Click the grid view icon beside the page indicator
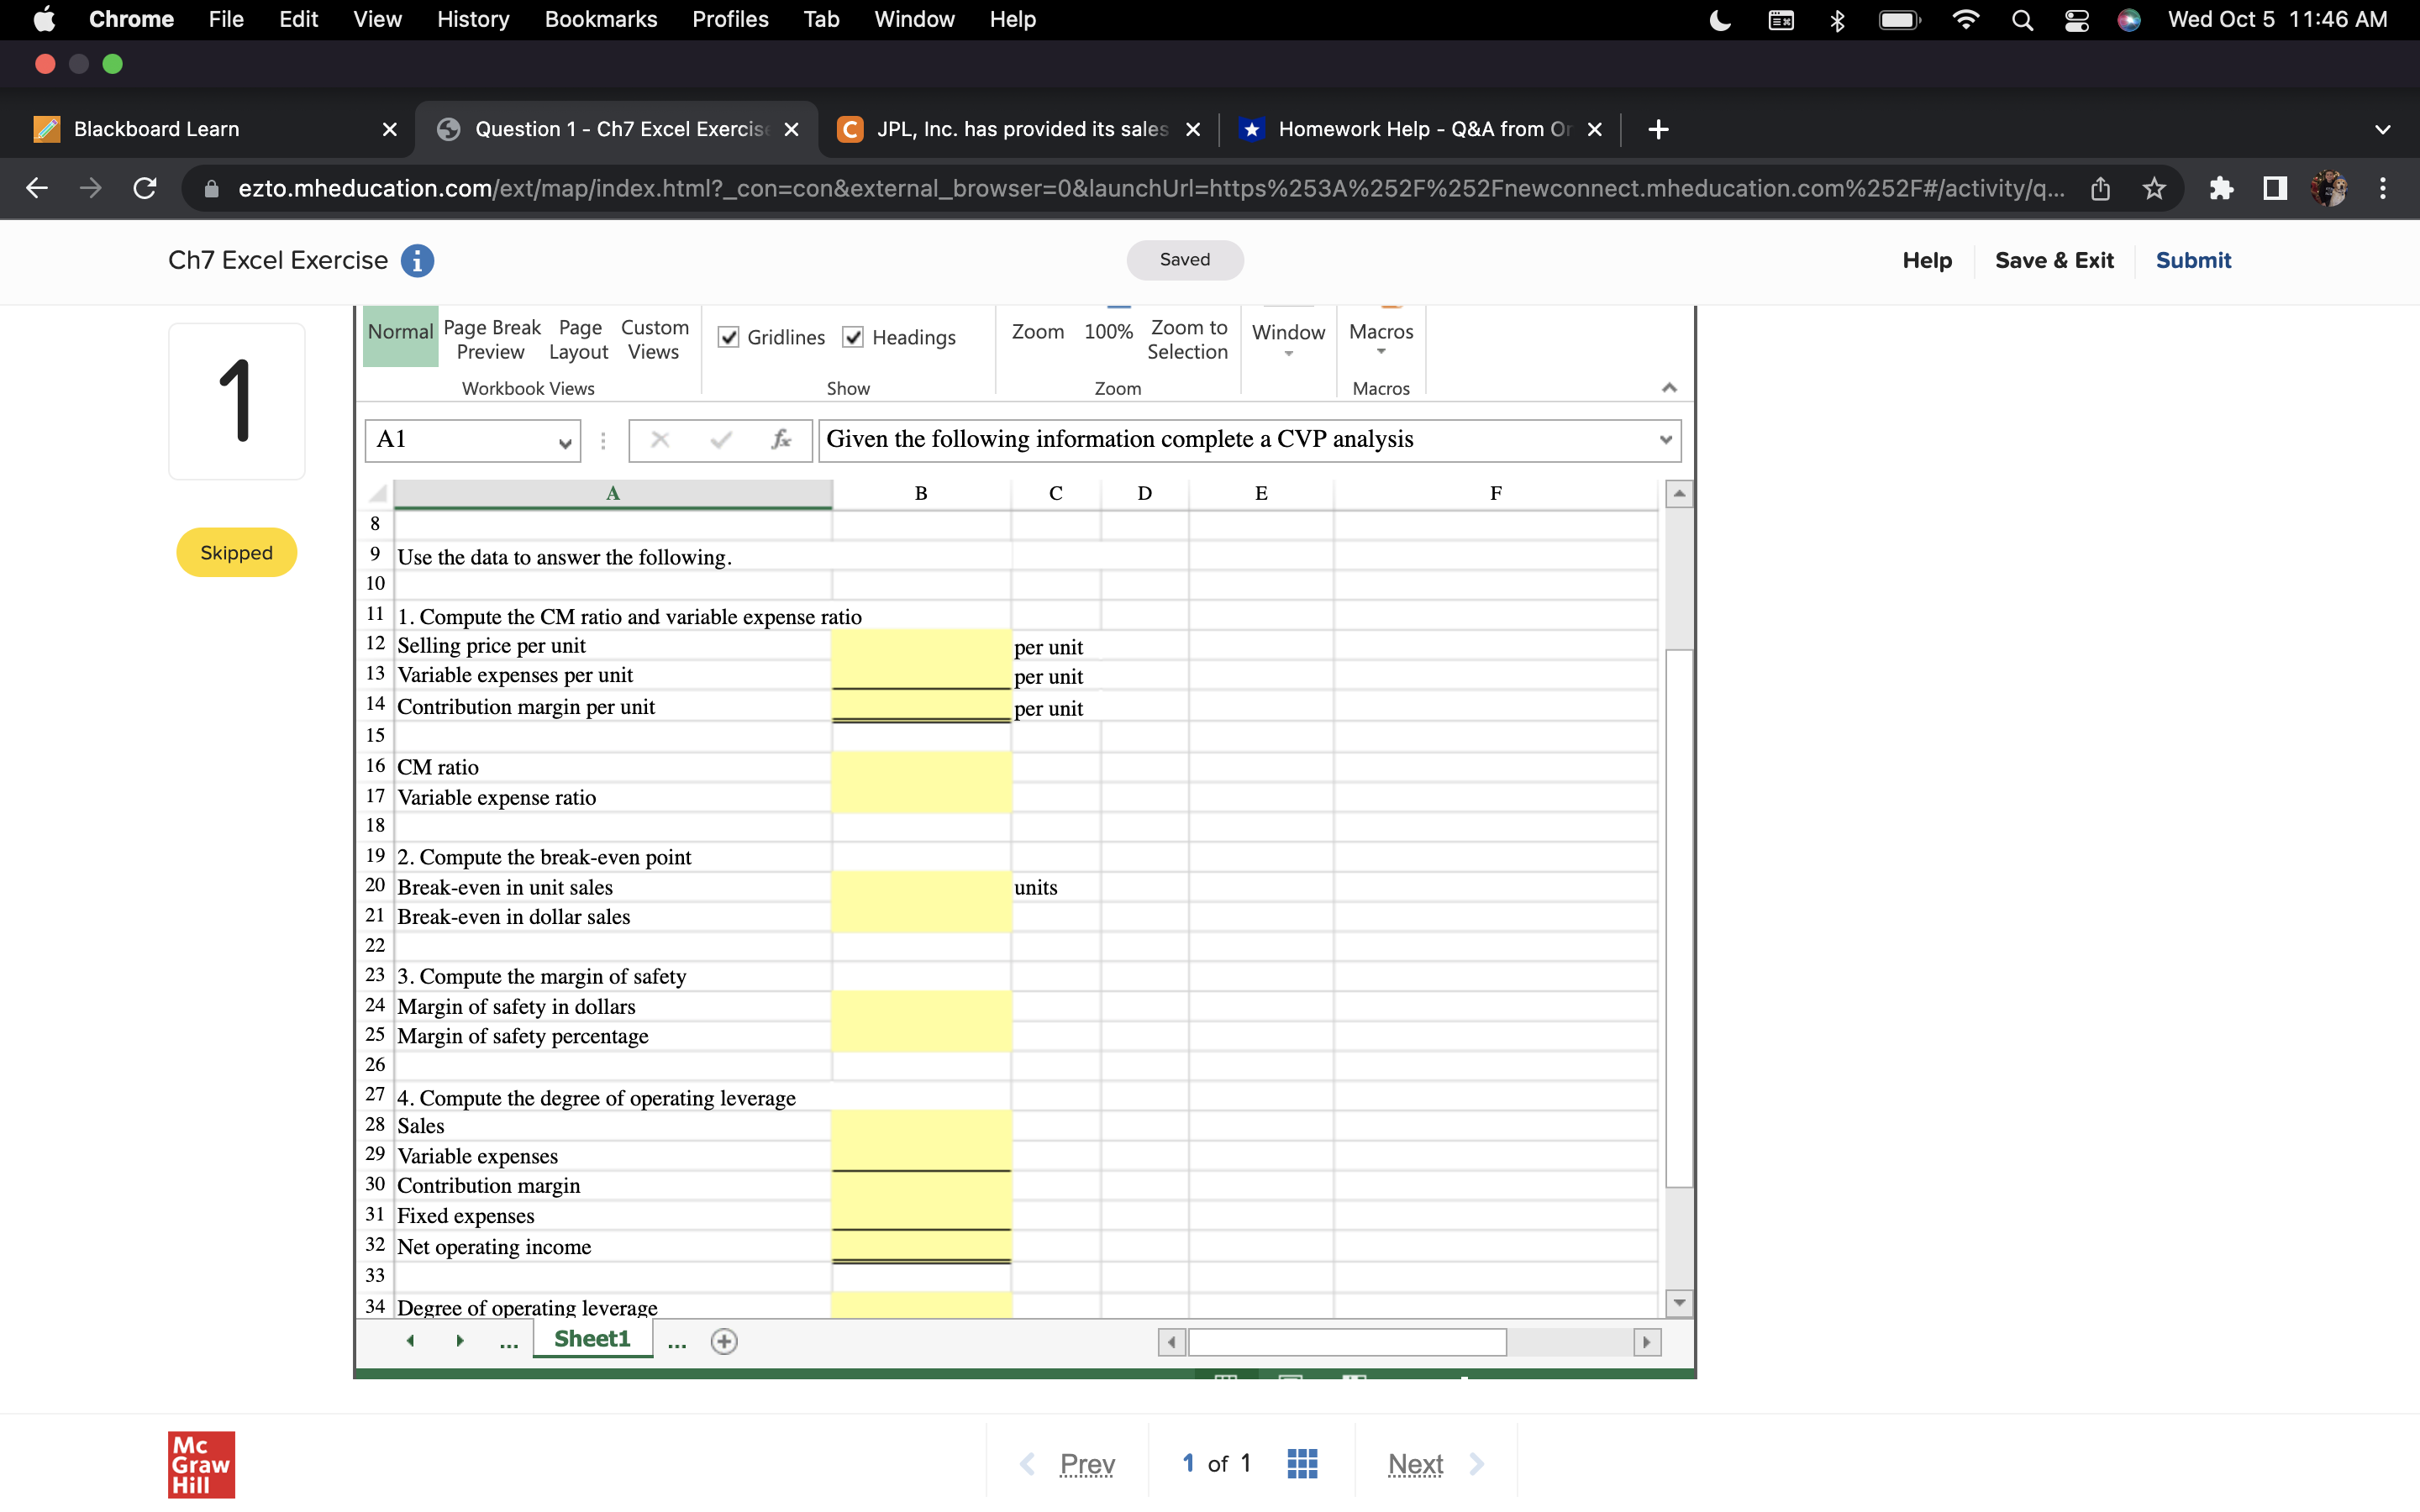This screenshot has width=2420, height=1512. pyautogui.click(x=1301, y=1463)
